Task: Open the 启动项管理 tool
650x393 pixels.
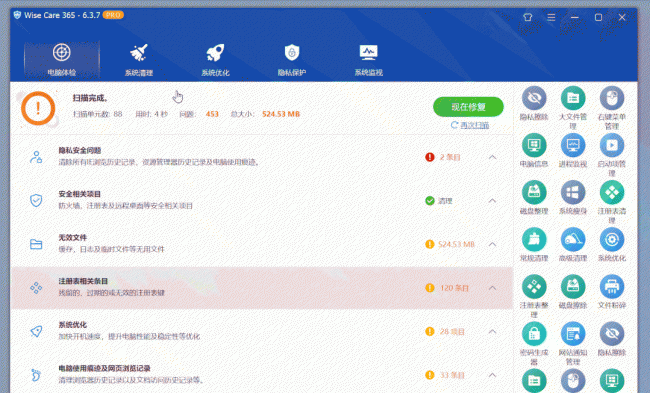Action: [x=611, y=155]
